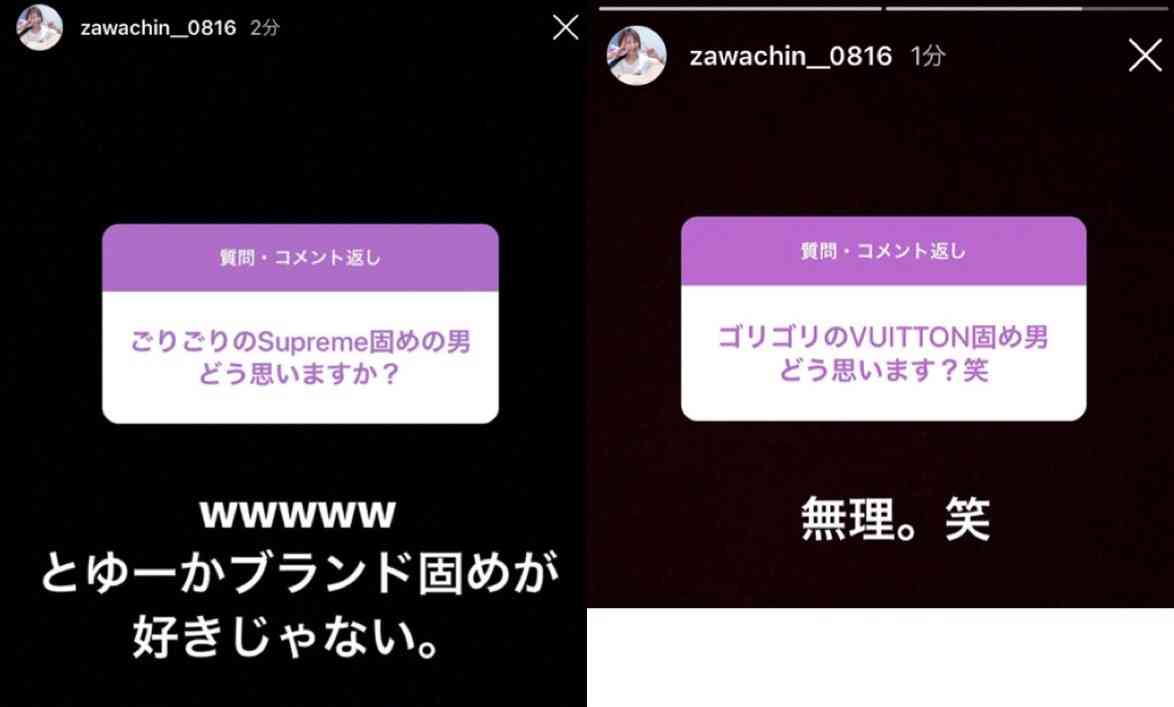
Task: Click the どう思いますか？ line in left sticker
Action: (300, 373)
